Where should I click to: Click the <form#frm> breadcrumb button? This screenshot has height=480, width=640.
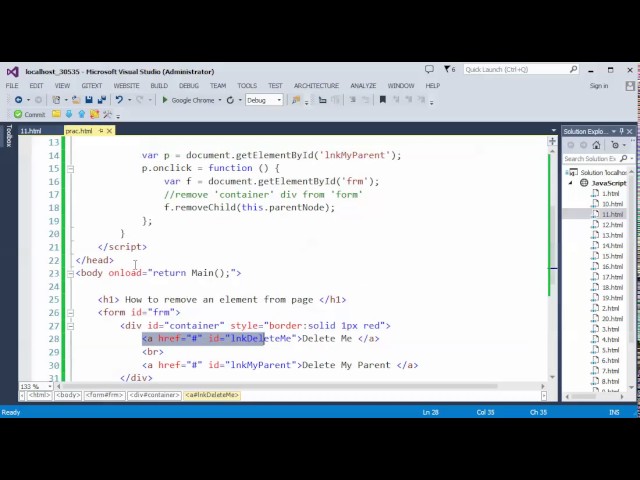[104, 395]
